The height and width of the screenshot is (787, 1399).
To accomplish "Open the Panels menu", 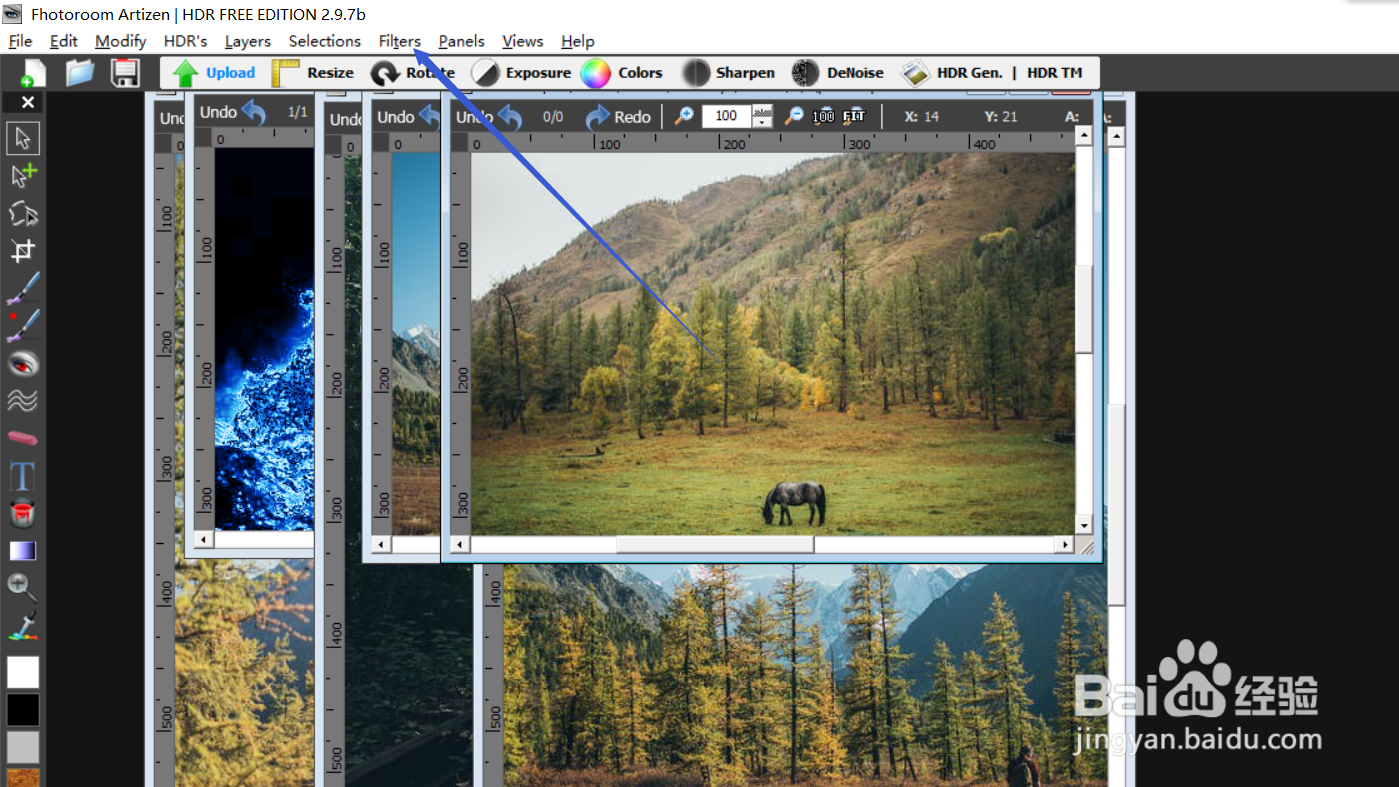I will (462, 41).
